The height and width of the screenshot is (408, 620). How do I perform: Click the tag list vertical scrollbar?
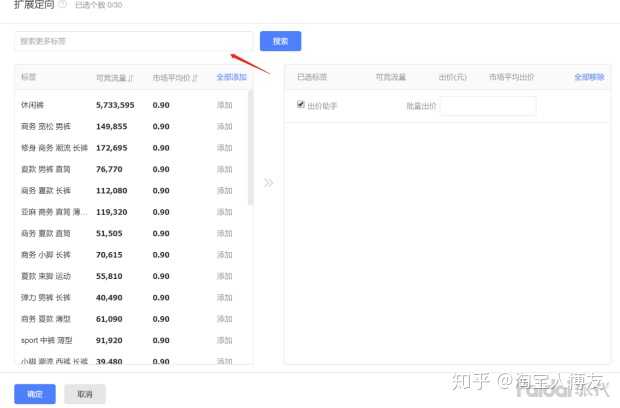point(250,150)
